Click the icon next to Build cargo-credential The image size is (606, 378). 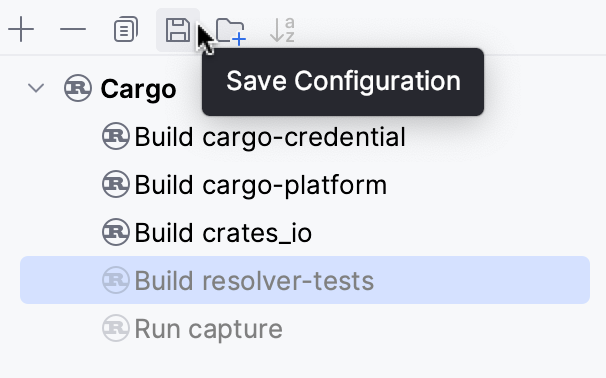(x=116, y=136)
